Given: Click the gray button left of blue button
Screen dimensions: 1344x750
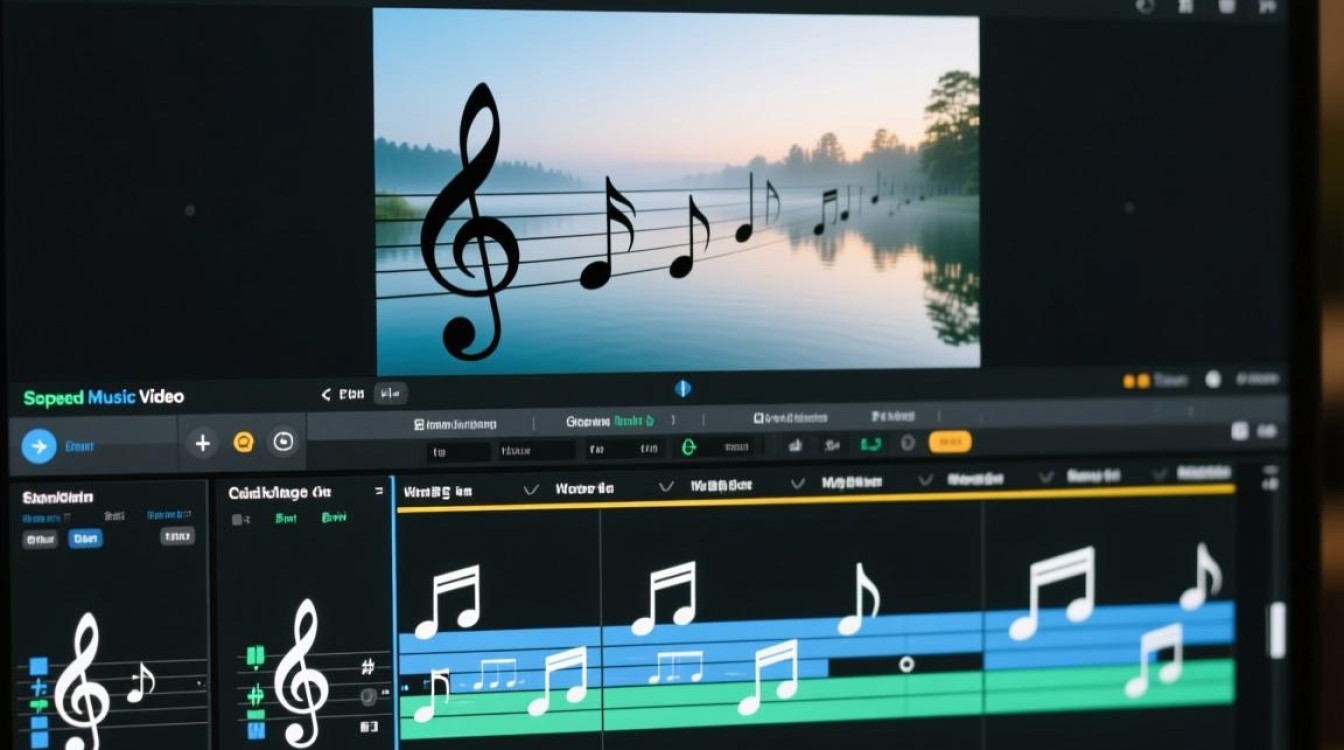Looking at the screenshot, I should (40, 539).
